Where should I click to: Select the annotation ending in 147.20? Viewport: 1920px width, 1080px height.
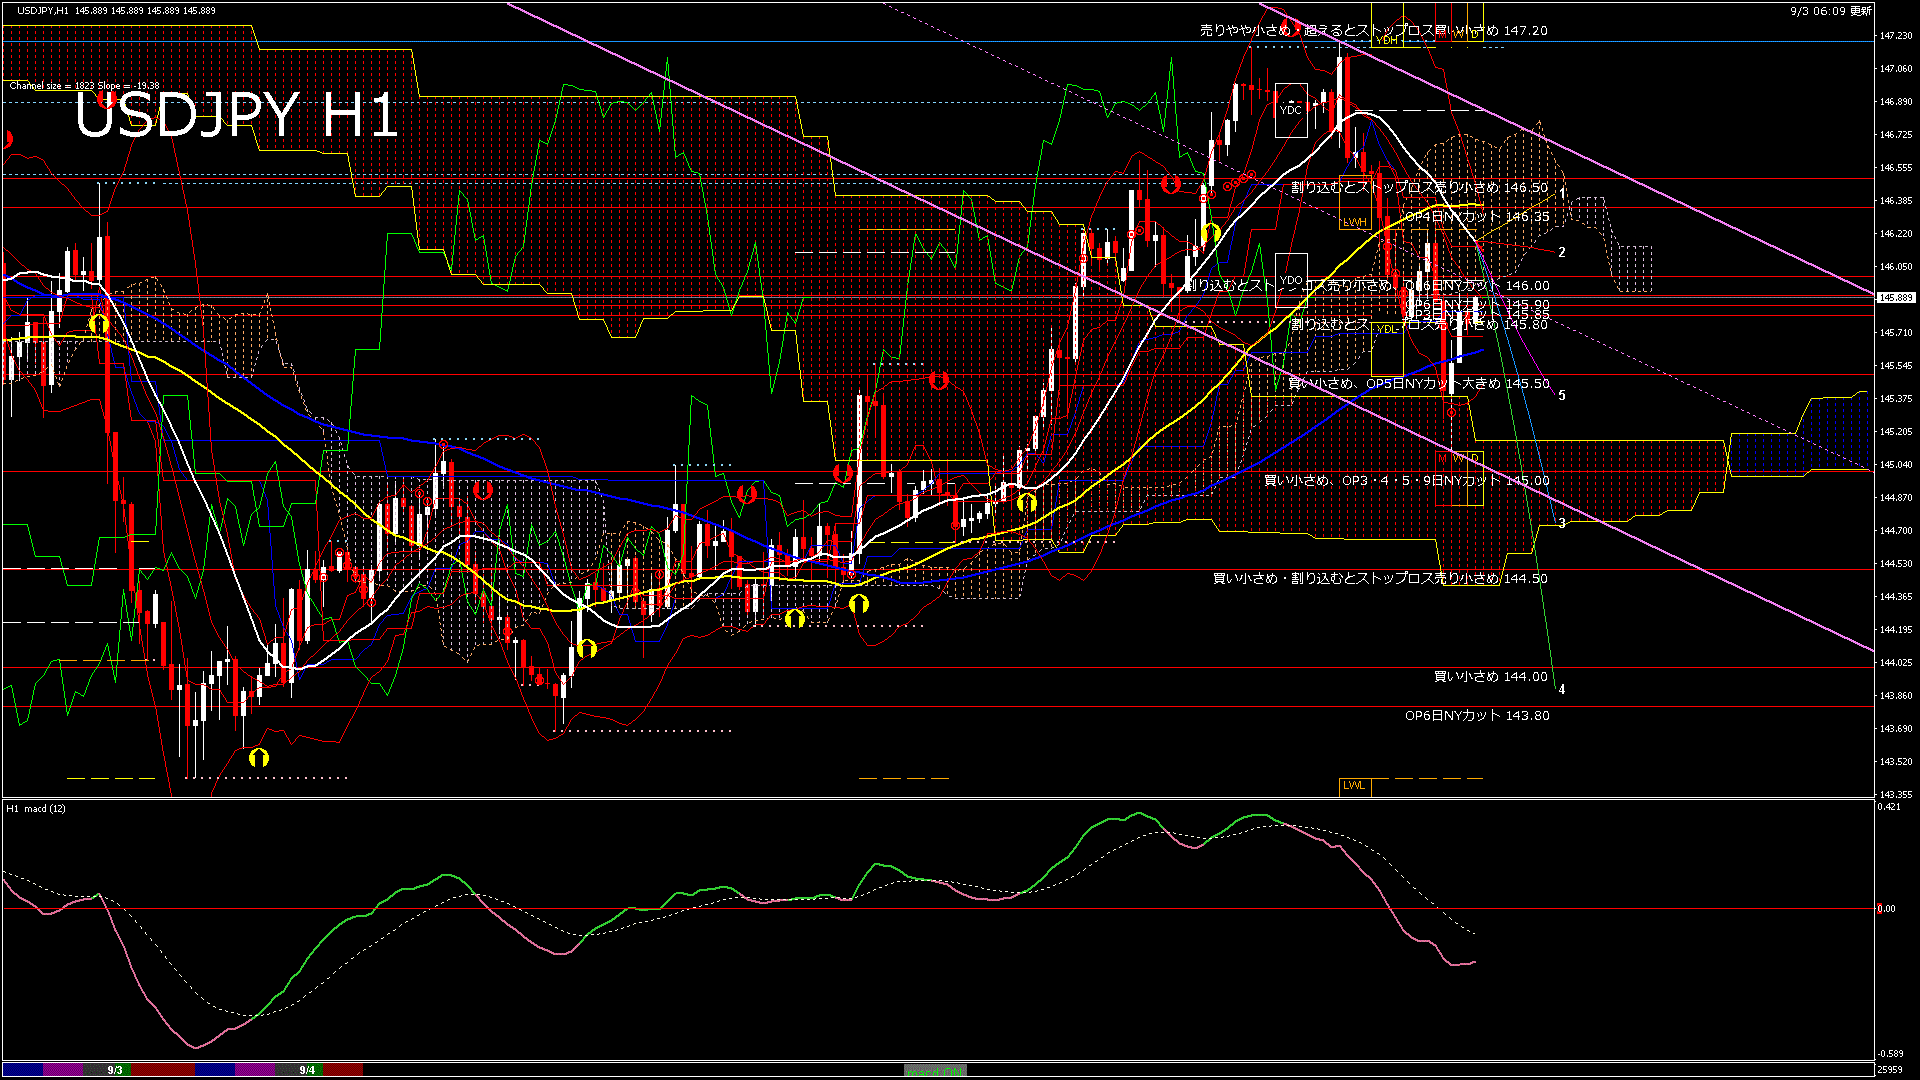click(x=1374, y=31)
